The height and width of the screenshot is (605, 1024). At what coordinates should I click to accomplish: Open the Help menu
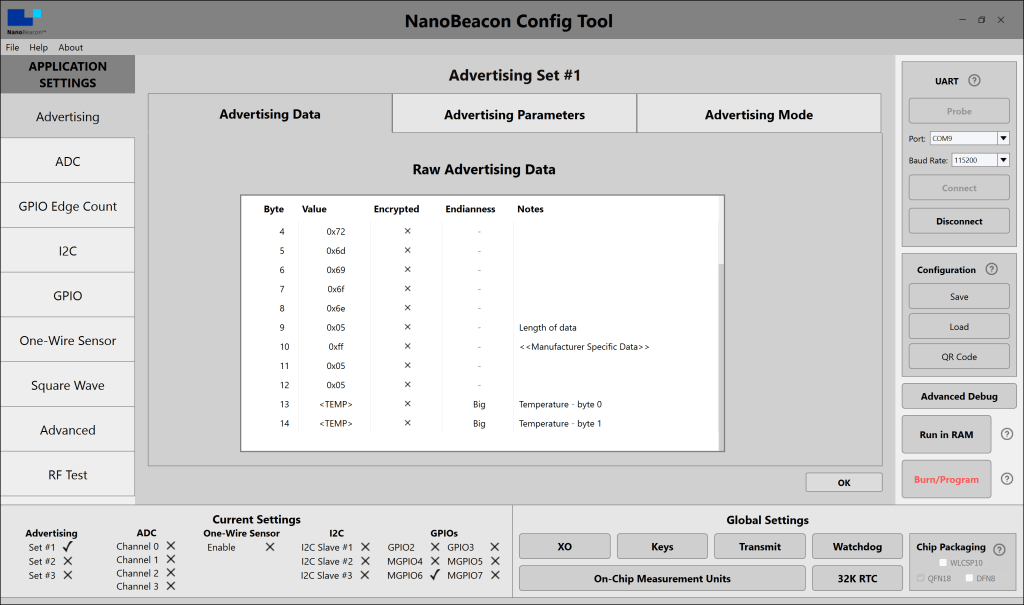39,47
